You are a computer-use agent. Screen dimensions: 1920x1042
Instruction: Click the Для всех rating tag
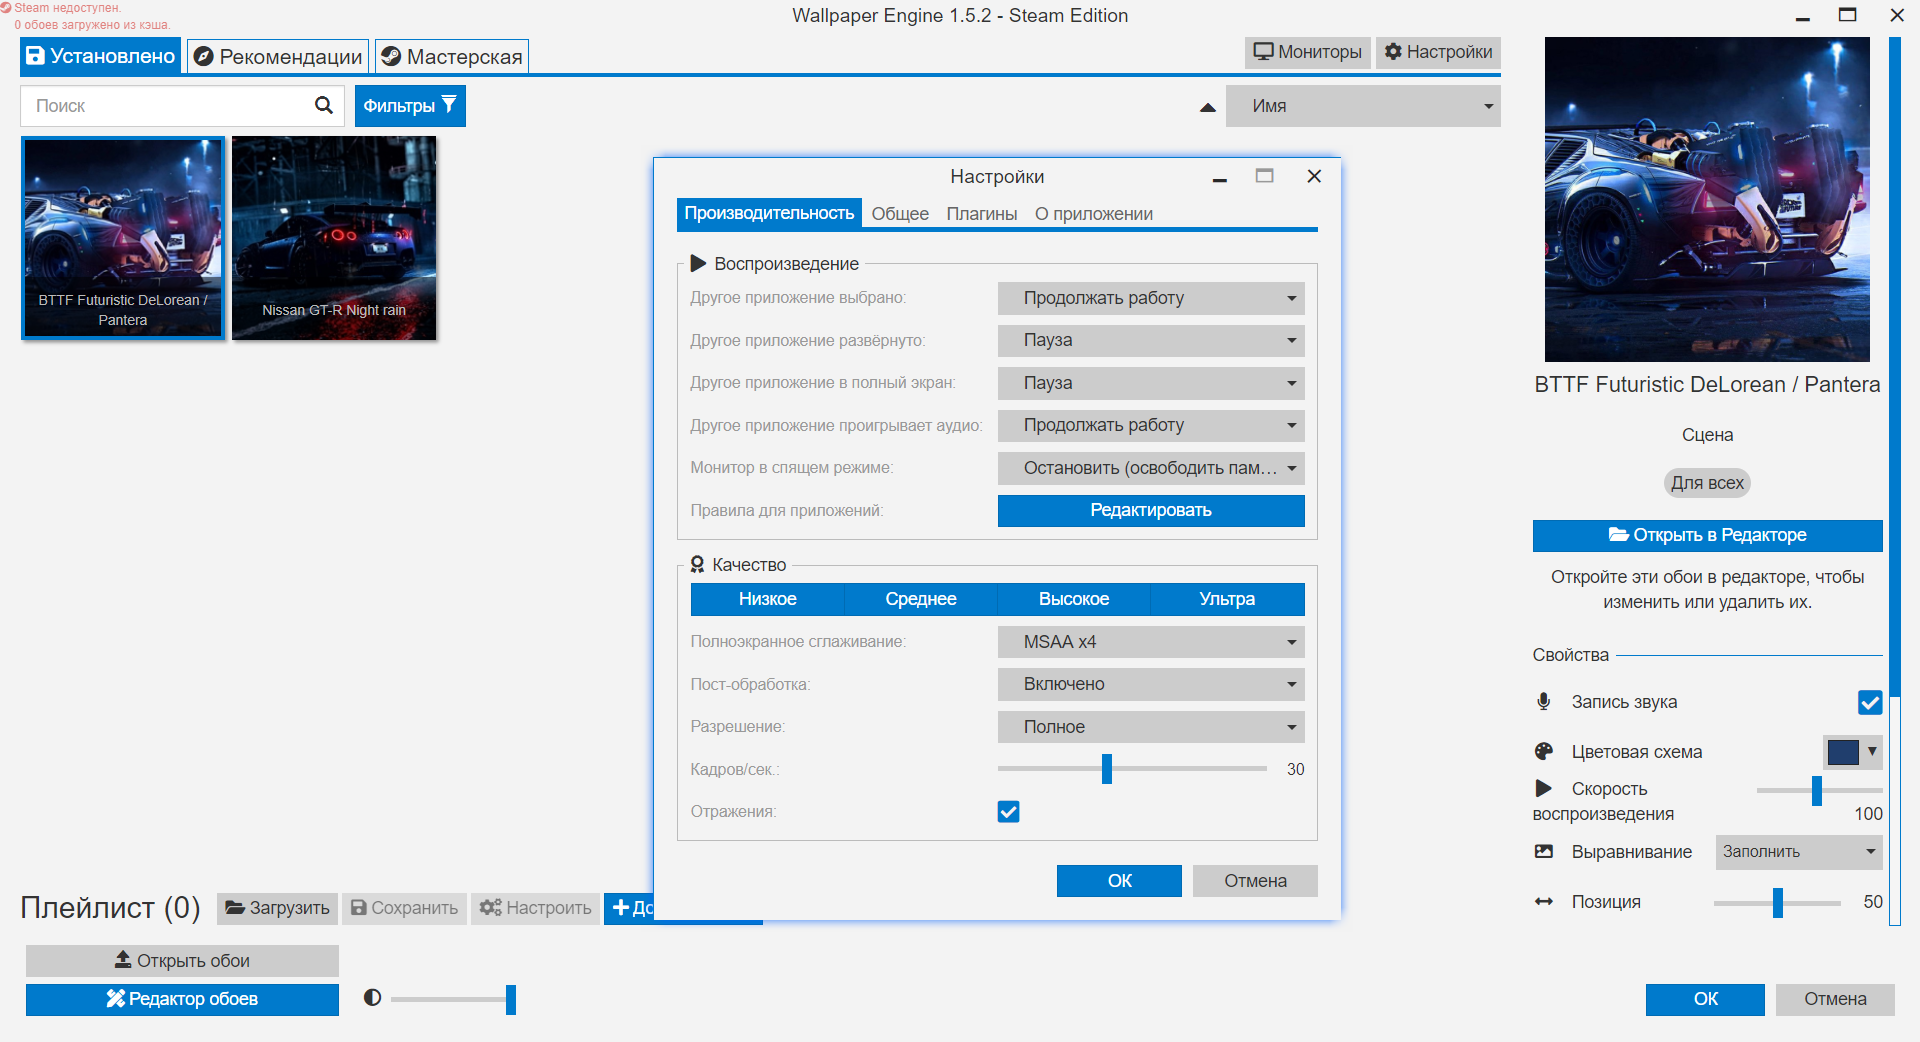[x=1707, y=483]
